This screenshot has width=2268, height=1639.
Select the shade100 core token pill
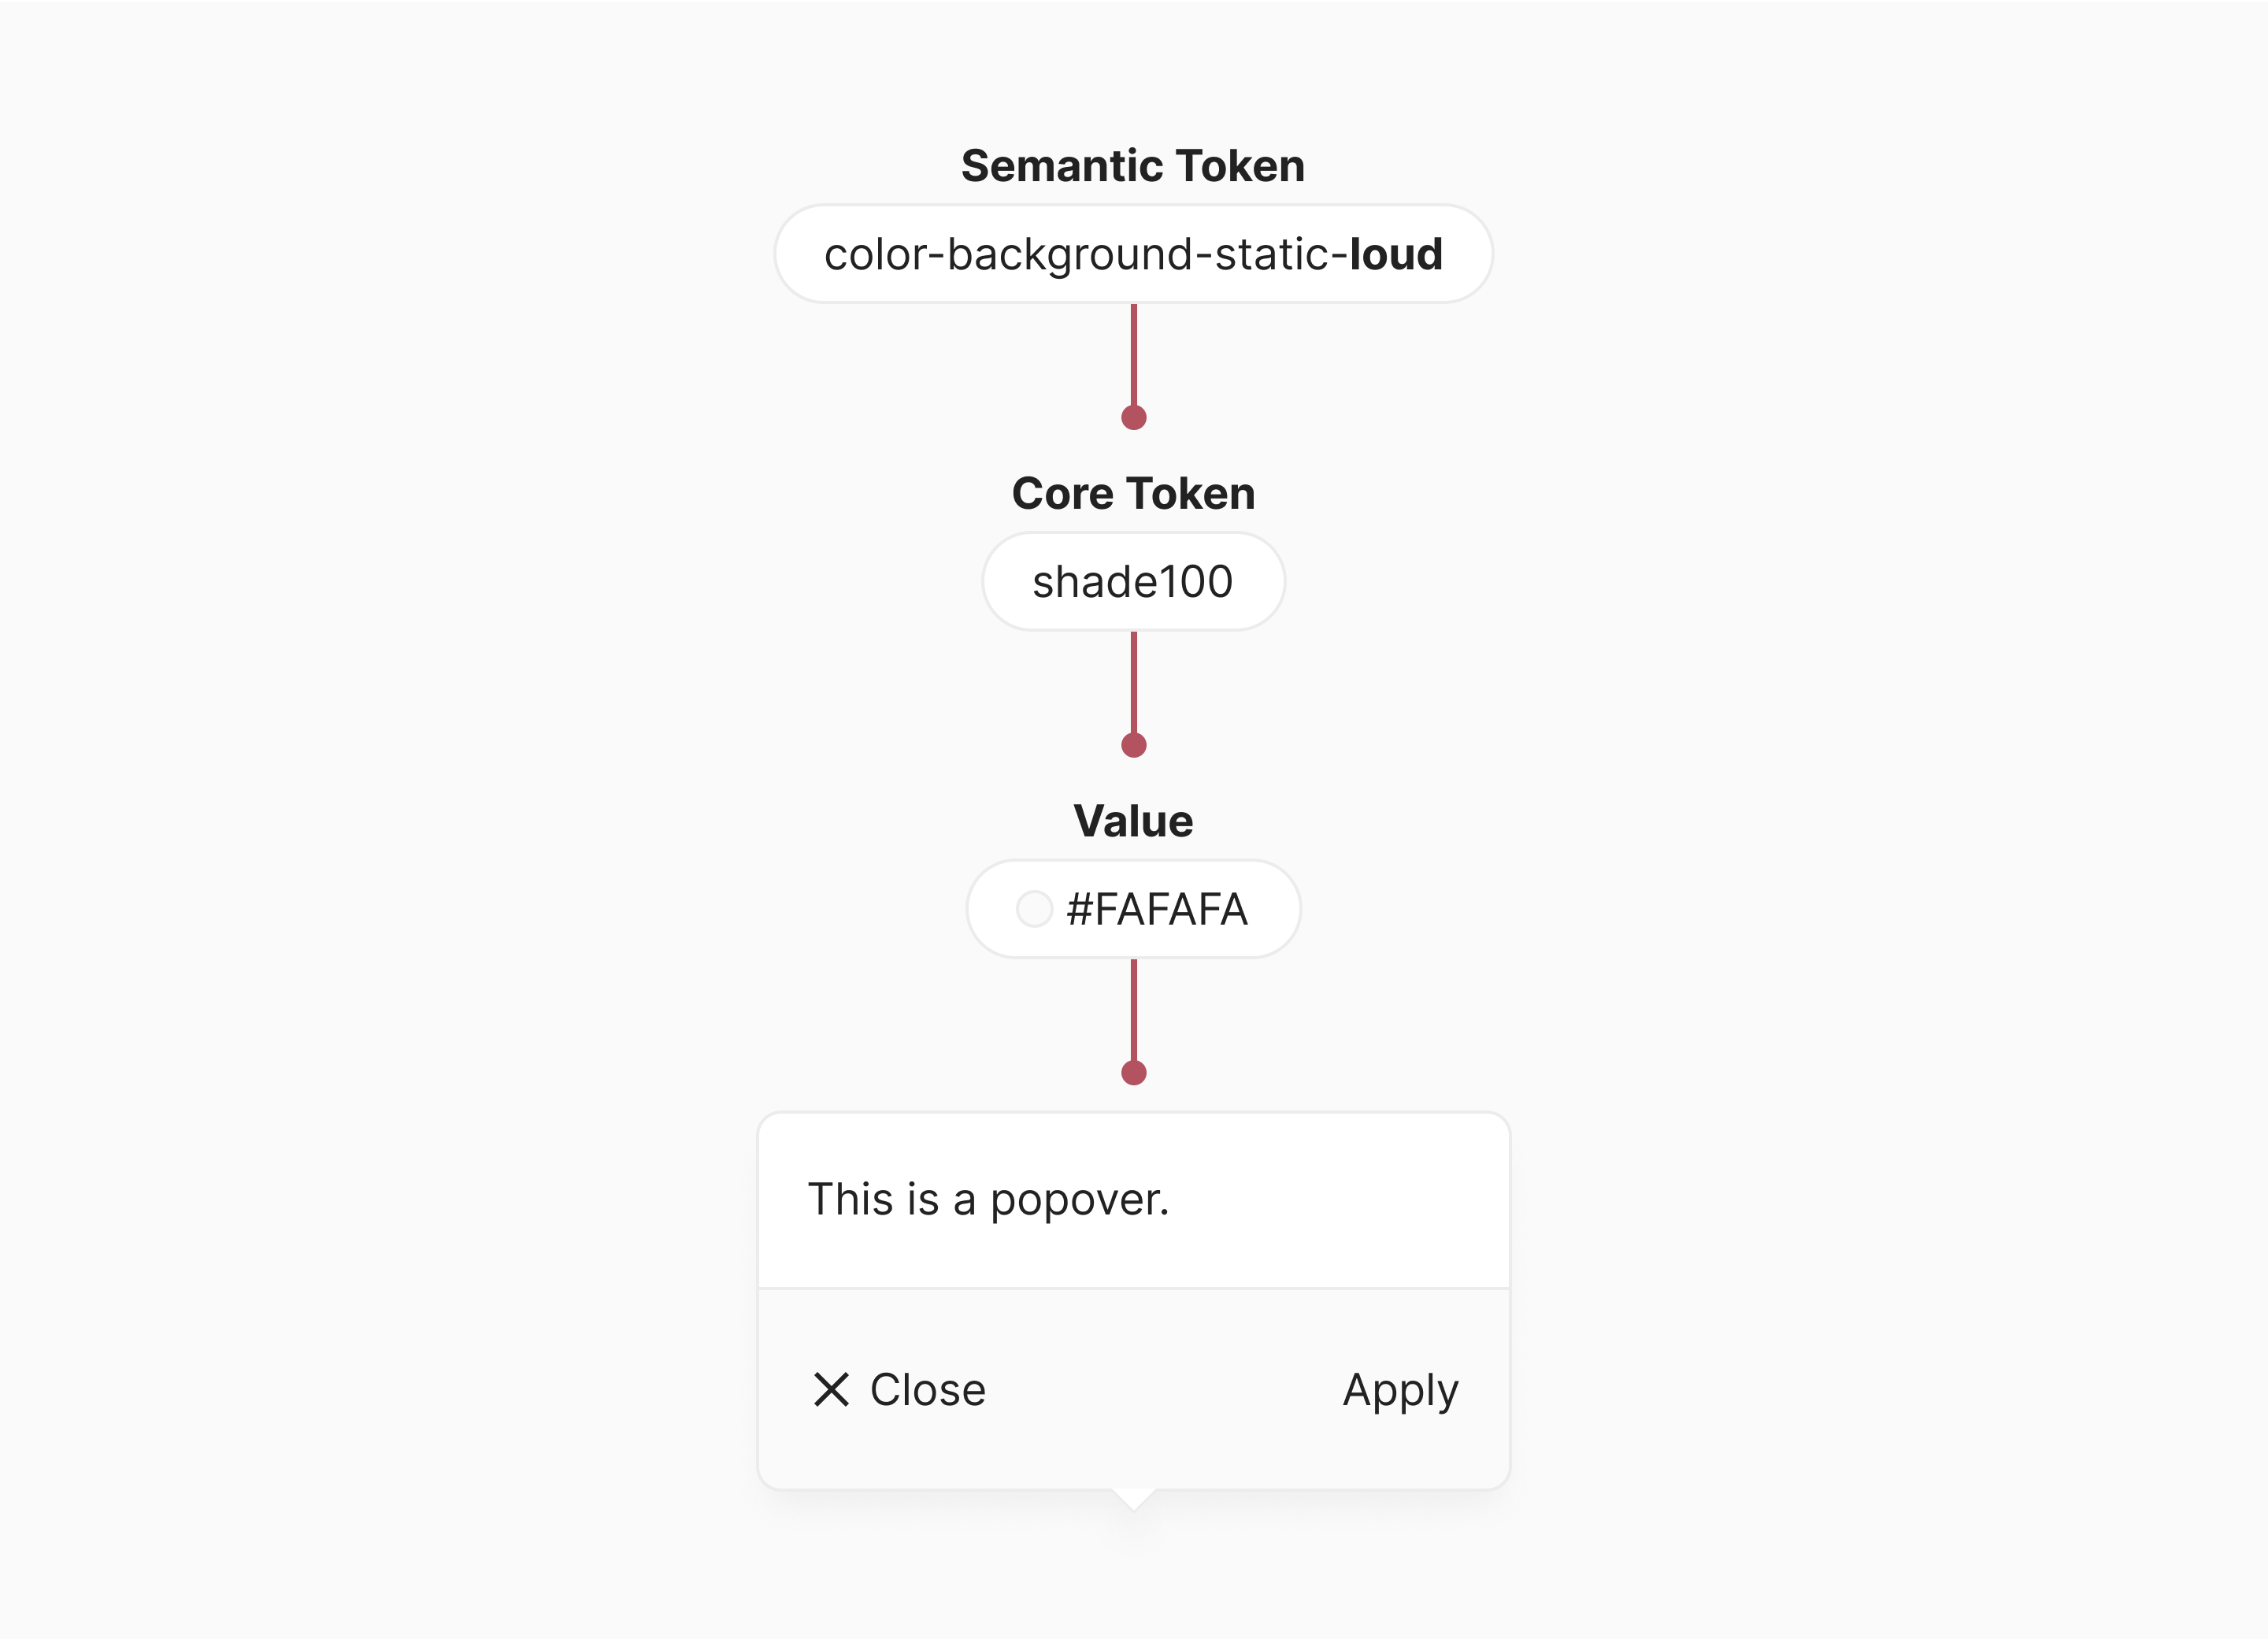[1133, 581]
